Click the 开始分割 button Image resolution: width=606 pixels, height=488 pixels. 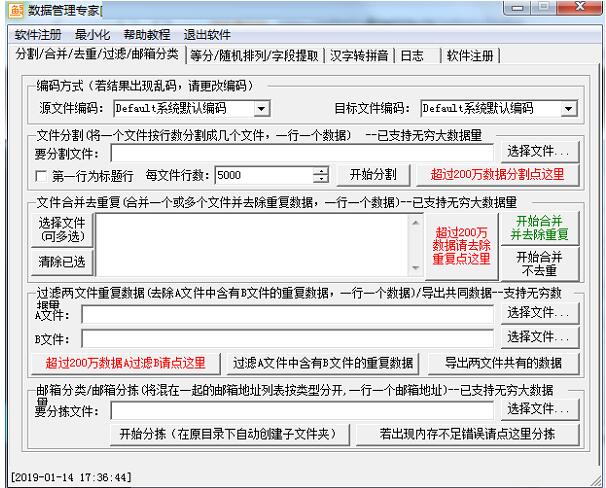click(x=373, y=175)
